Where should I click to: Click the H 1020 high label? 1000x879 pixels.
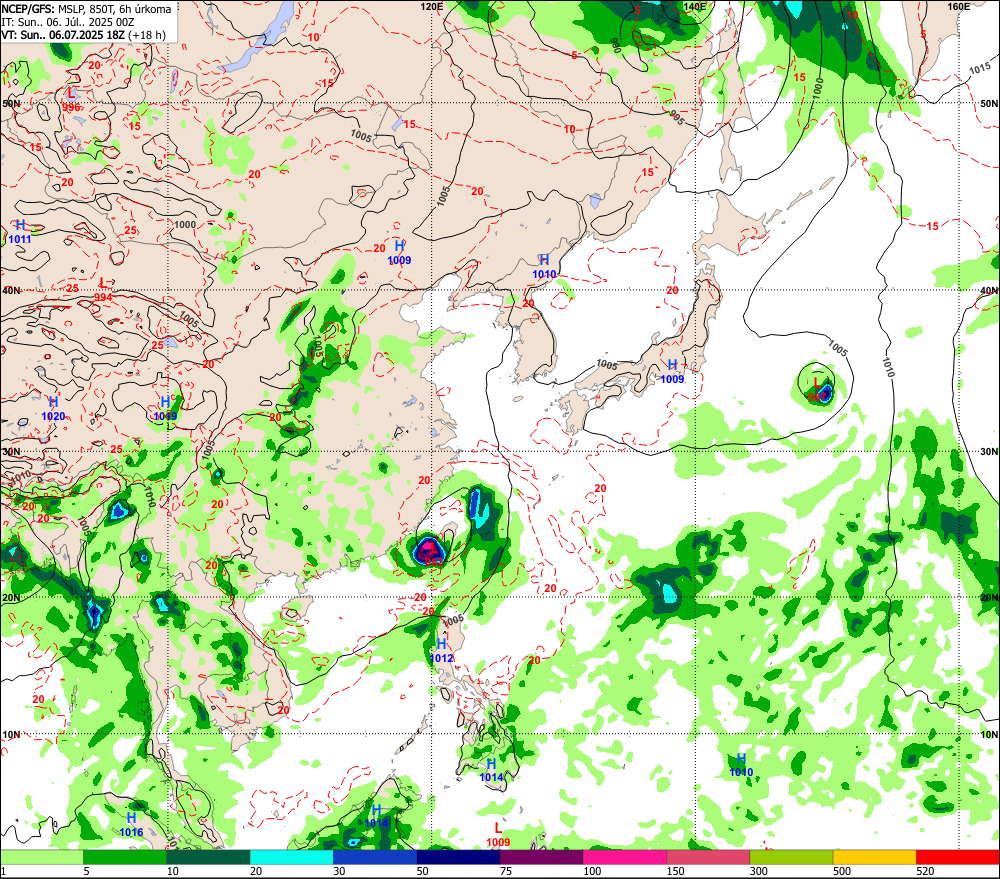pyautogui.click(x=54, y=409)
